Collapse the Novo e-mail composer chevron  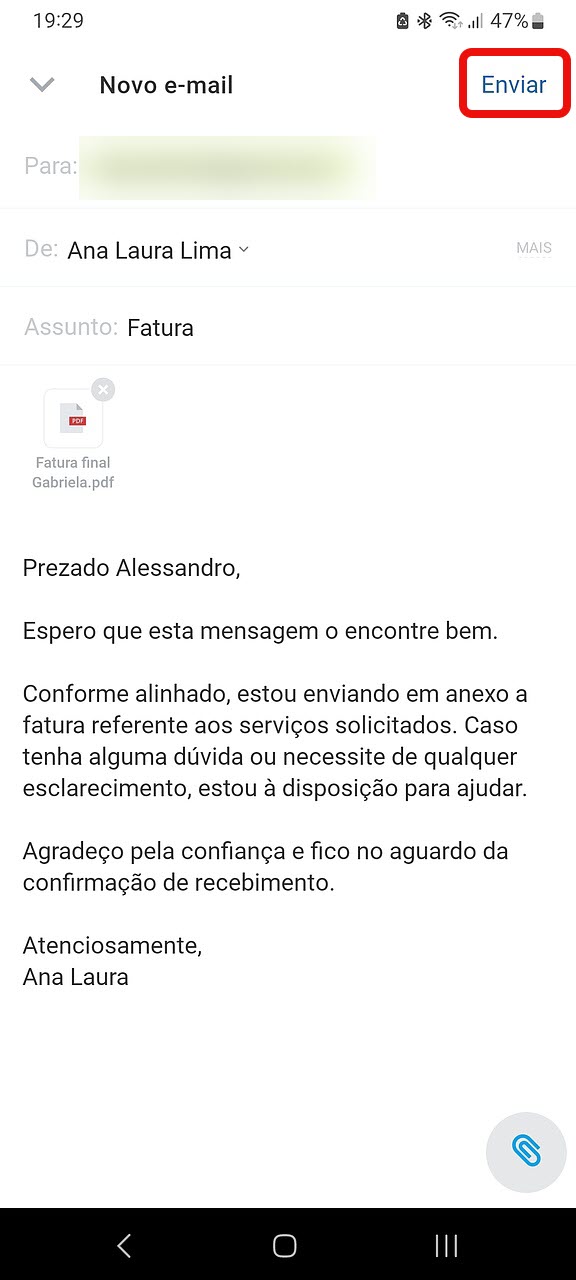tap(42, 85)
